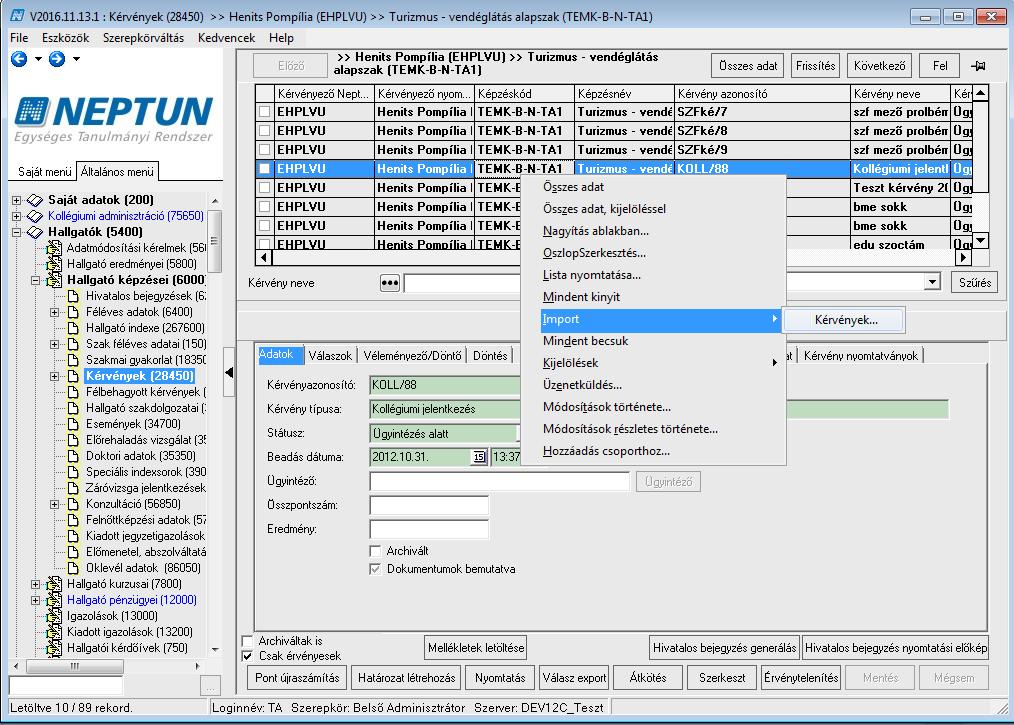
Task: Tick the checkbox for the SZFké/8 row
Action: (264, 131)
